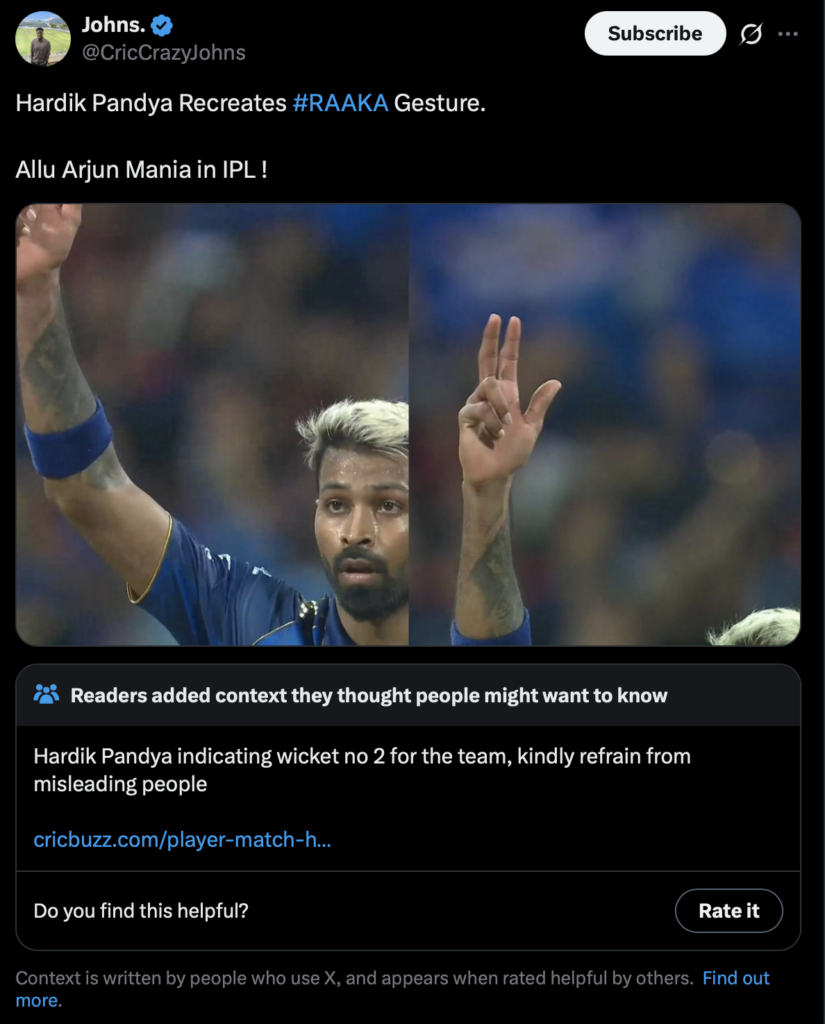The height and width of the screenshot is (1024, 825).
Task: Click the 'Readers added context' header
Action: pyautogui.click(x=369, y=696)
